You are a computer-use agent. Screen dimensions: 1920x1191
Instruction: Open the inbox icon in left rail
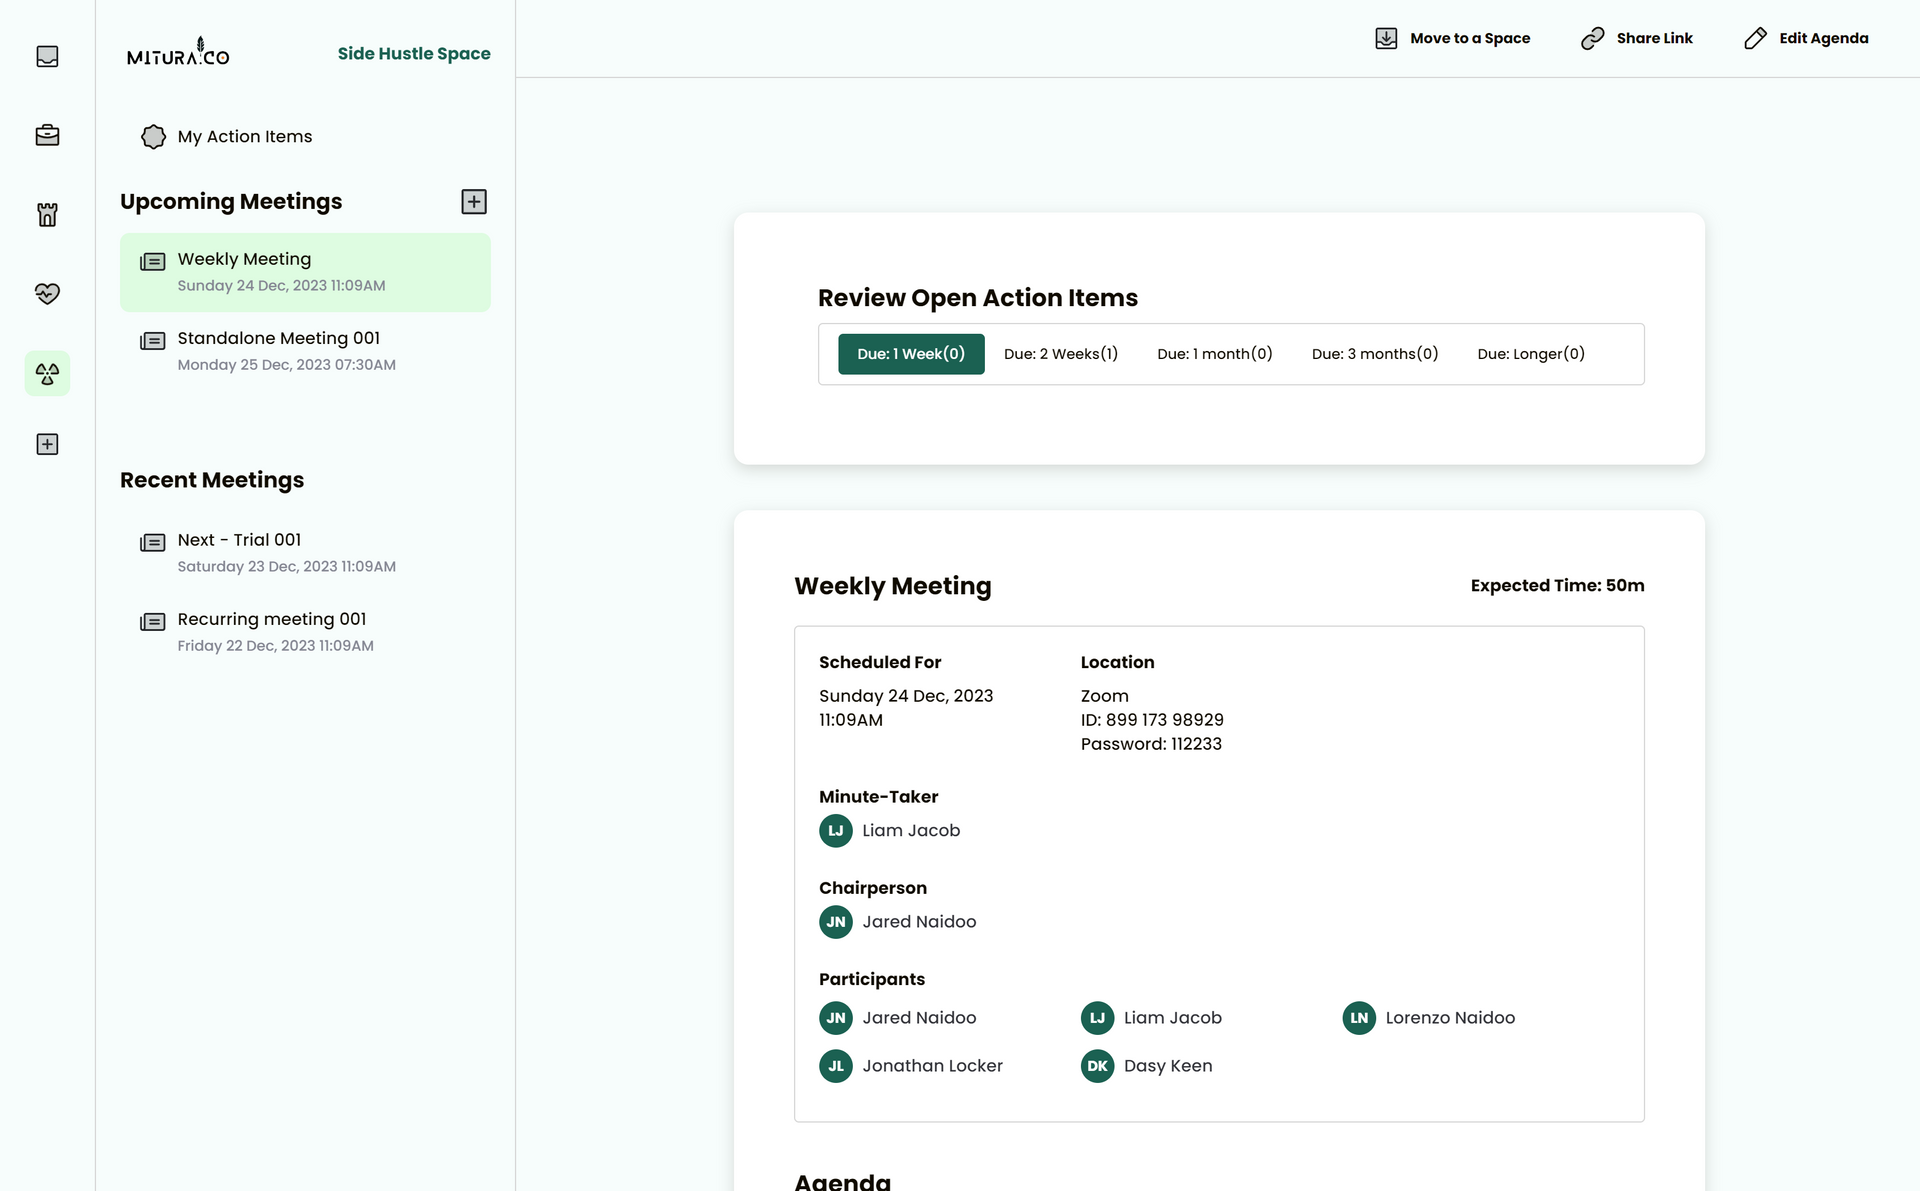[x=47, y=56]
